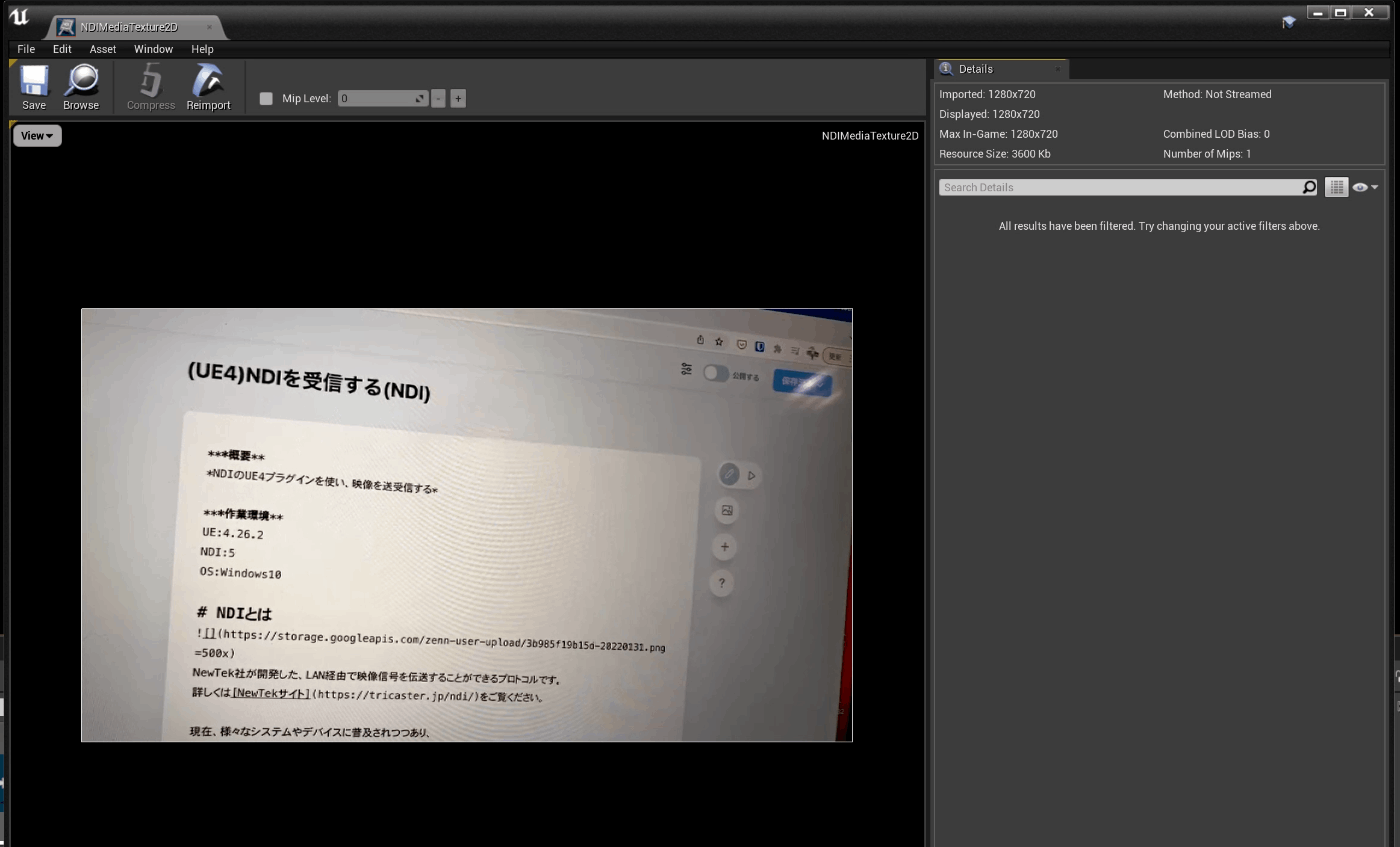
Task: Enable the Mip Level checkbox
Action: (266, 98)
